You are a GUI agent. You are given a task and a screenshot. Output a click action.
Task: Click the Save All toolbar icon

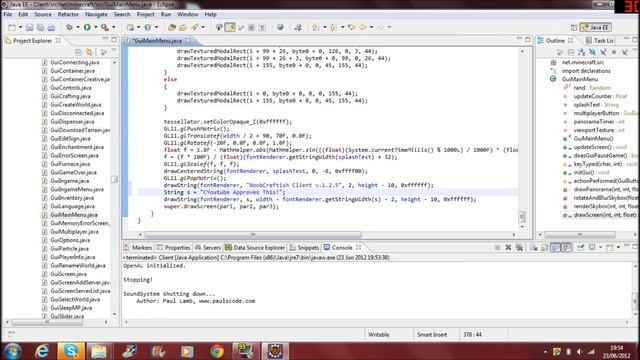40,27
